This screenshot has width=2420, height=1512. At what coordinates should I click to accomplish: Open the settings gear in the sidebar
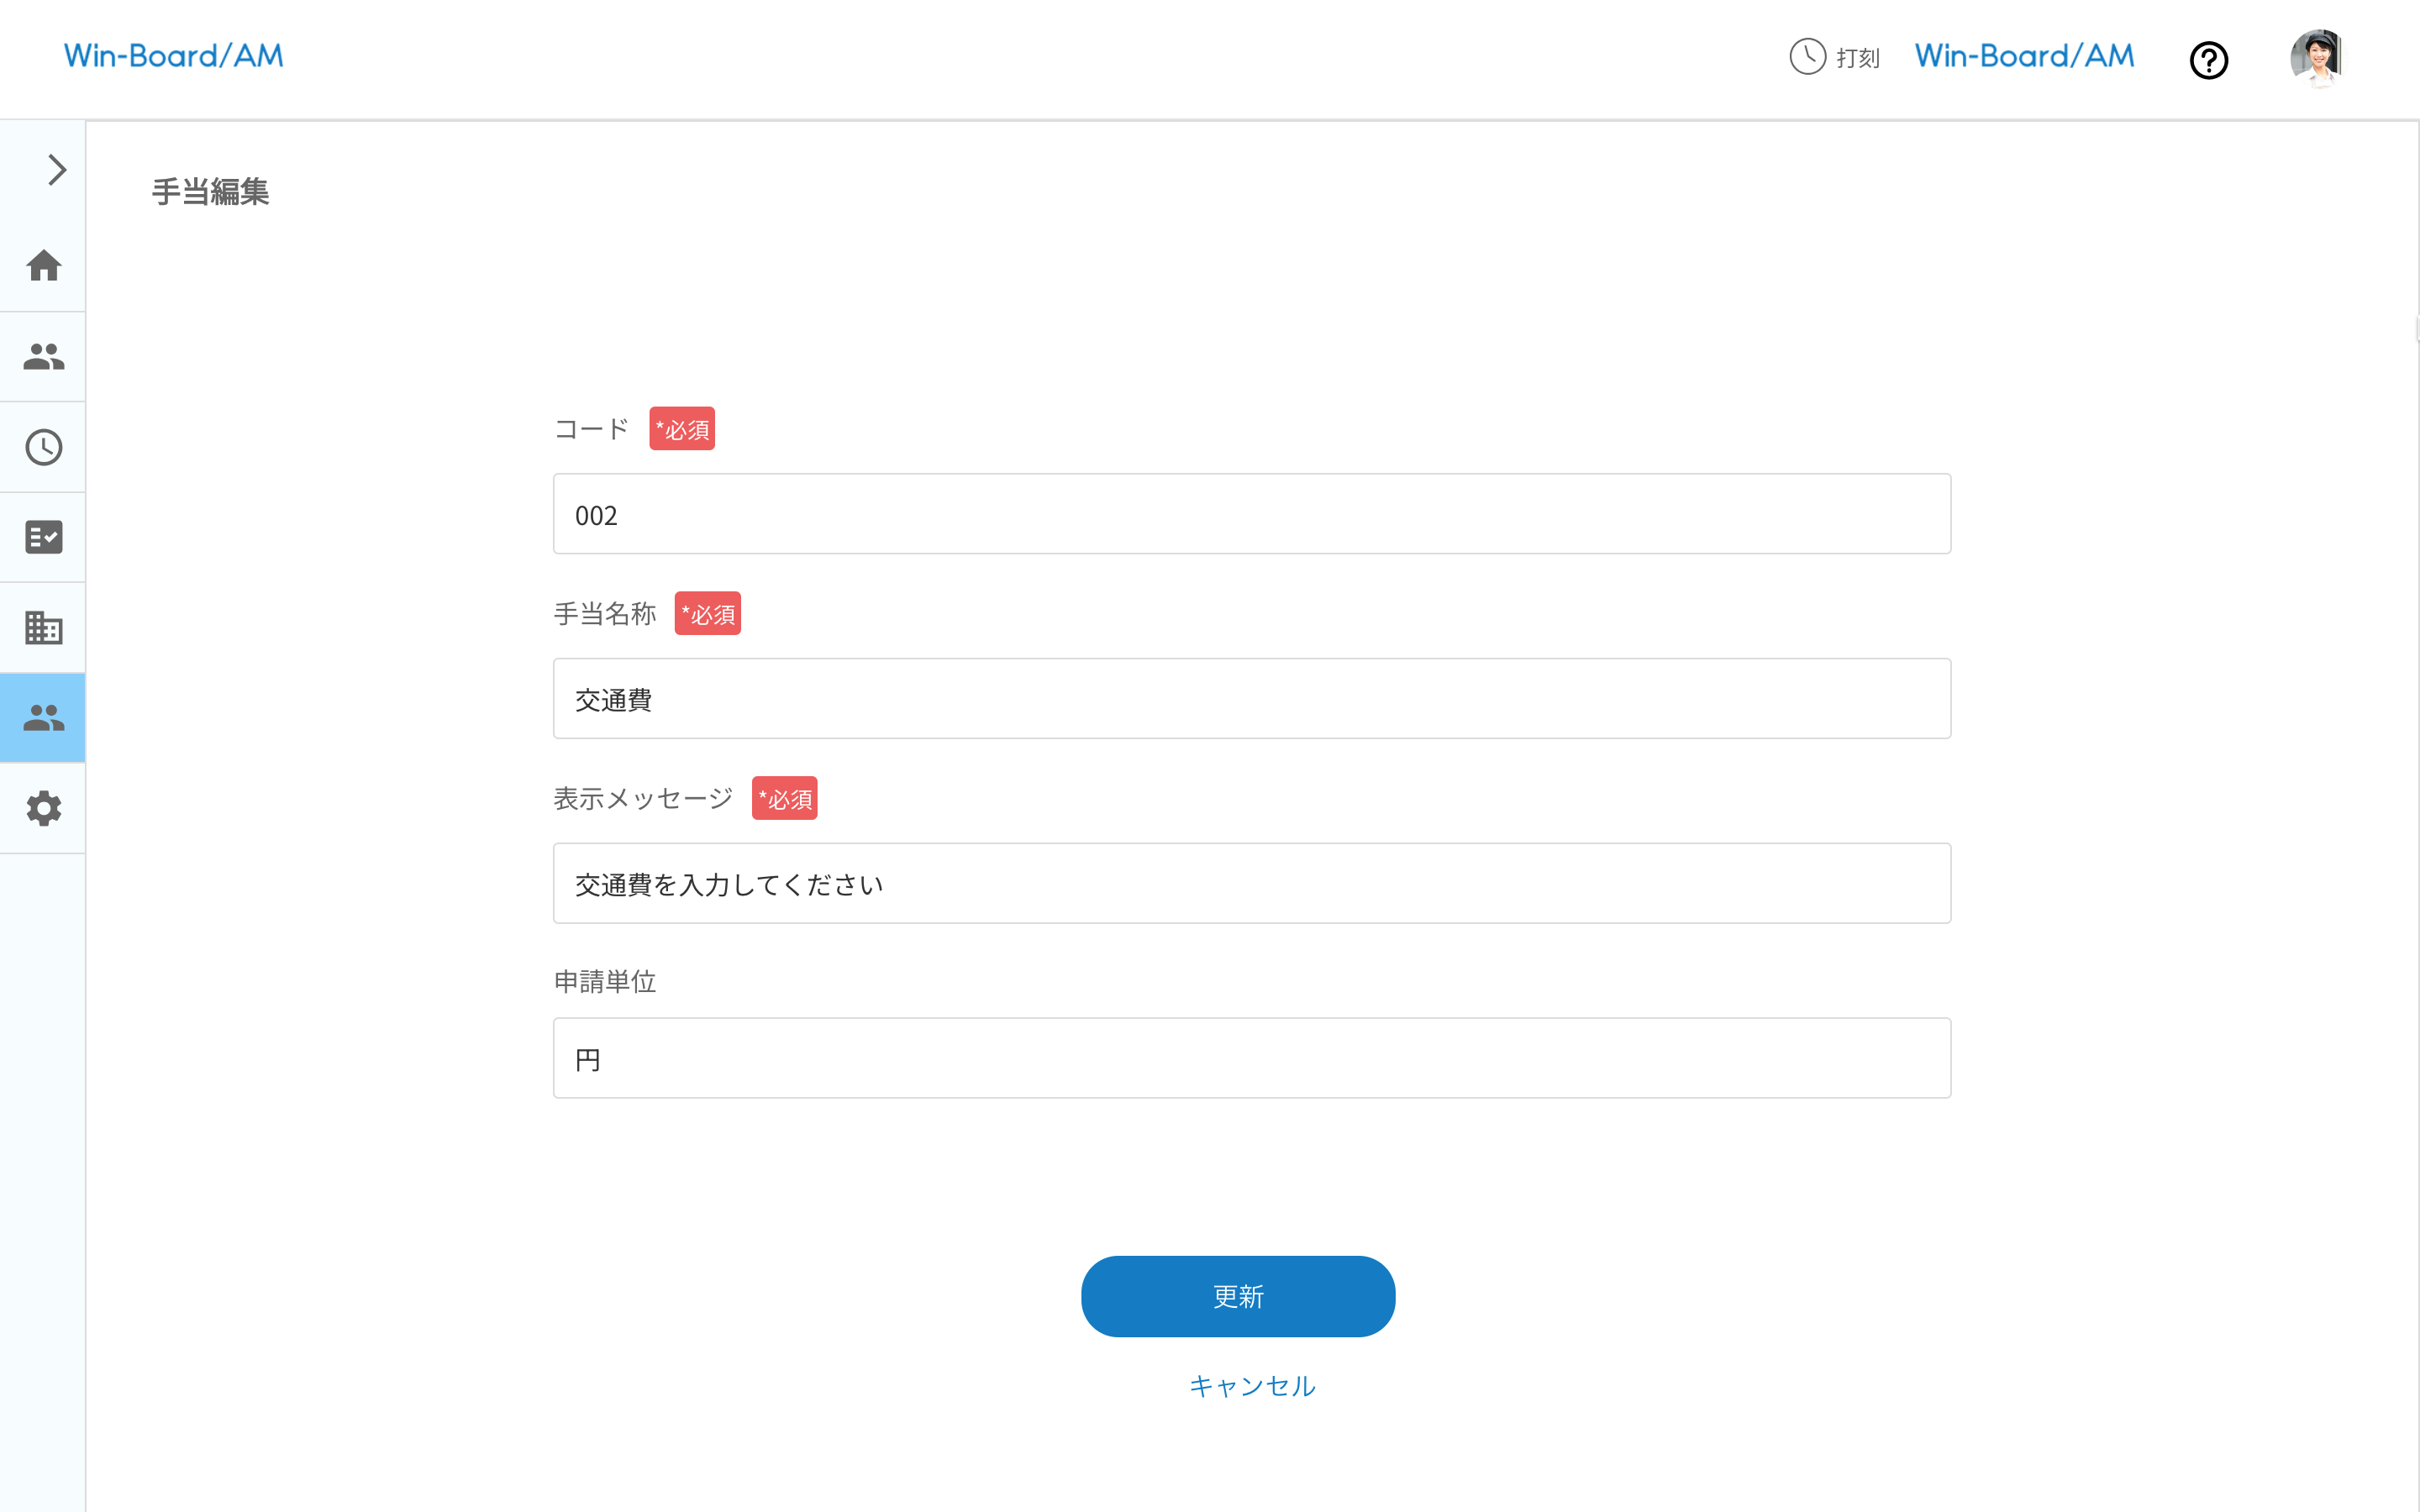(x=43, y=808)
